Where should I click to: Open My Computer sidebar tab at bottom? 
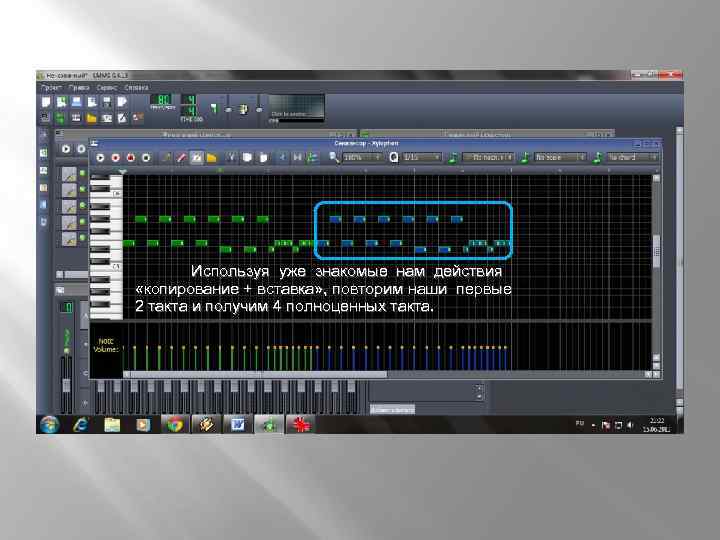44,222
